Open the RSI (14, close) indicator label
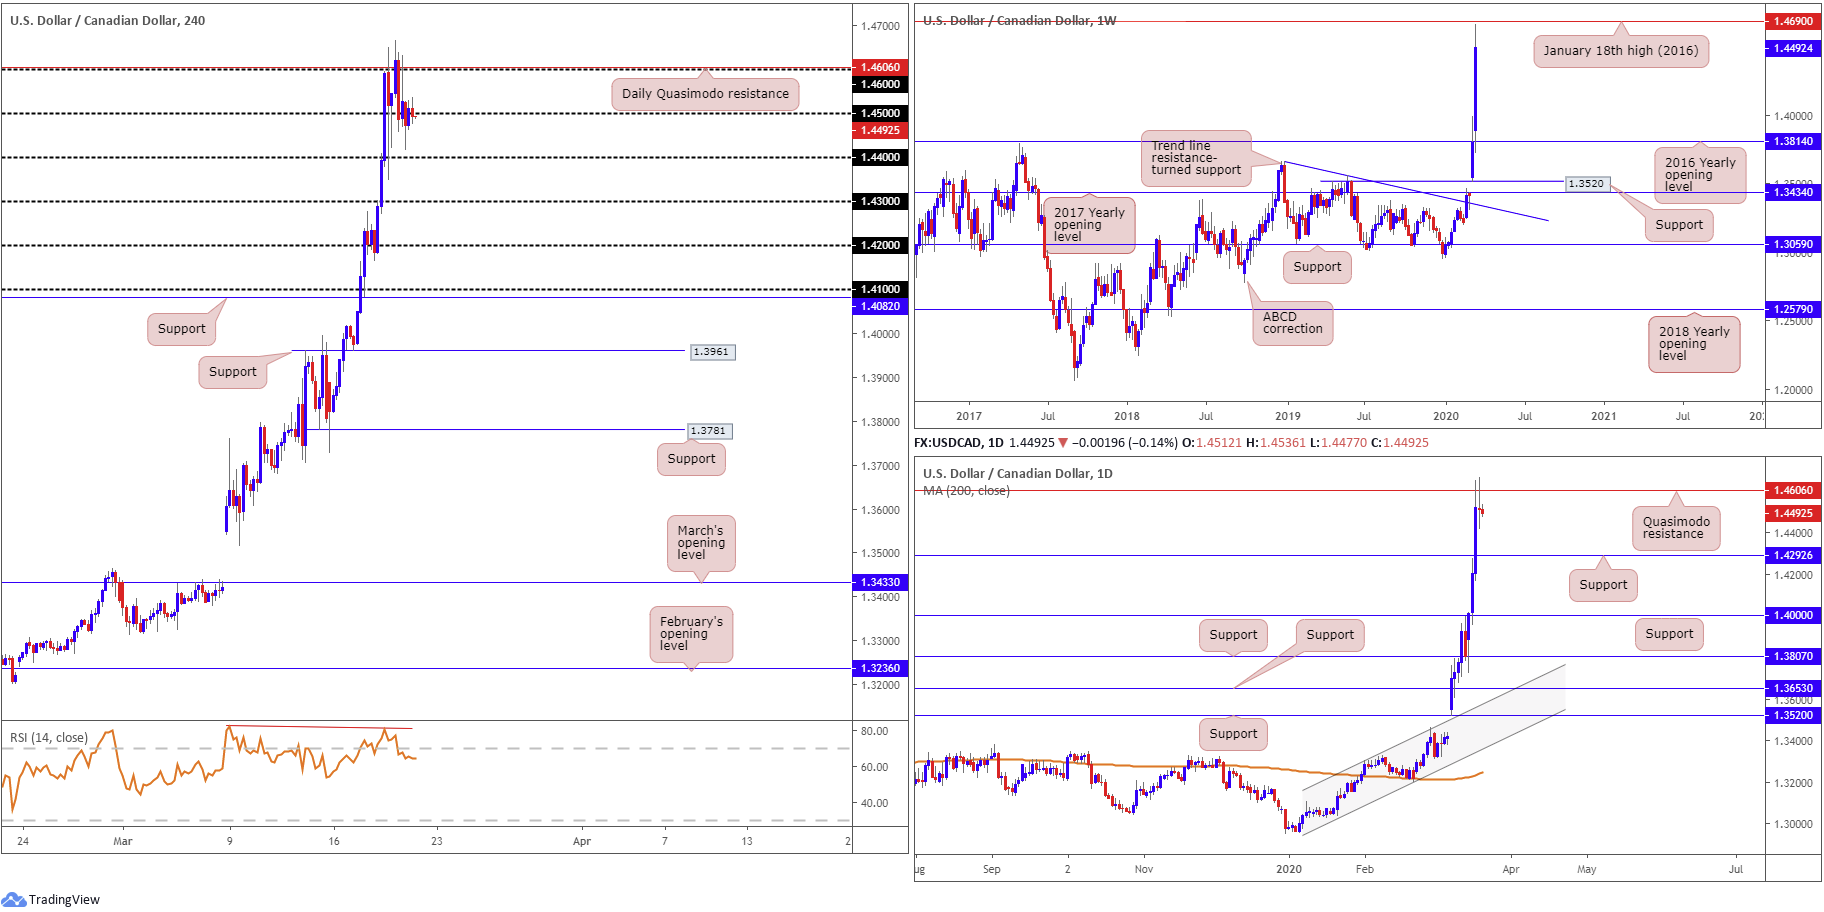Viewport: 1824px width, 912px height. [x=49, y=738]
